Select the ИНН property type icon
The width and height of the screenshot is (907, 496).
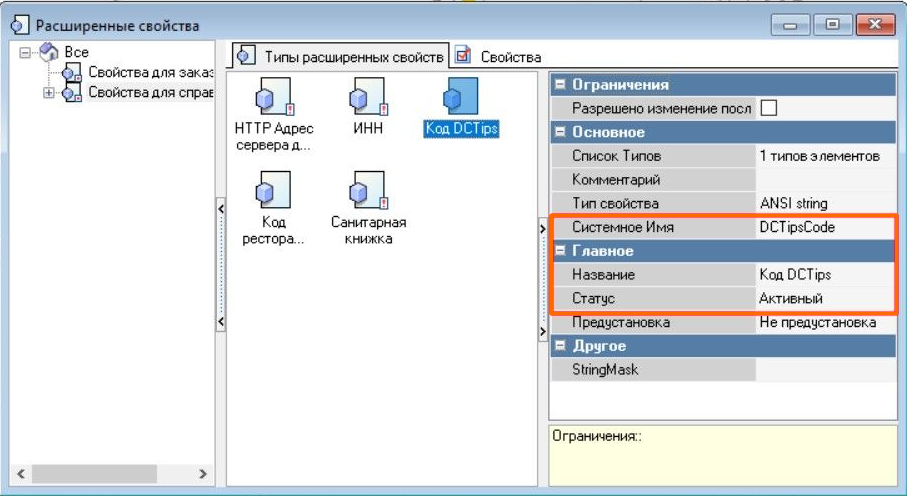(x=365, y=98)
